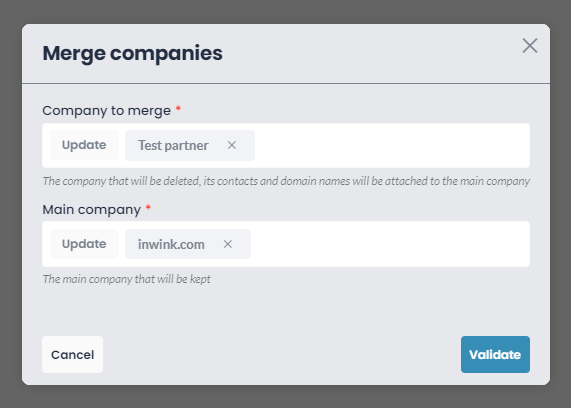Click the 'main company that will be kept' hint
The image size is (571, 408).
coord(126,279)
